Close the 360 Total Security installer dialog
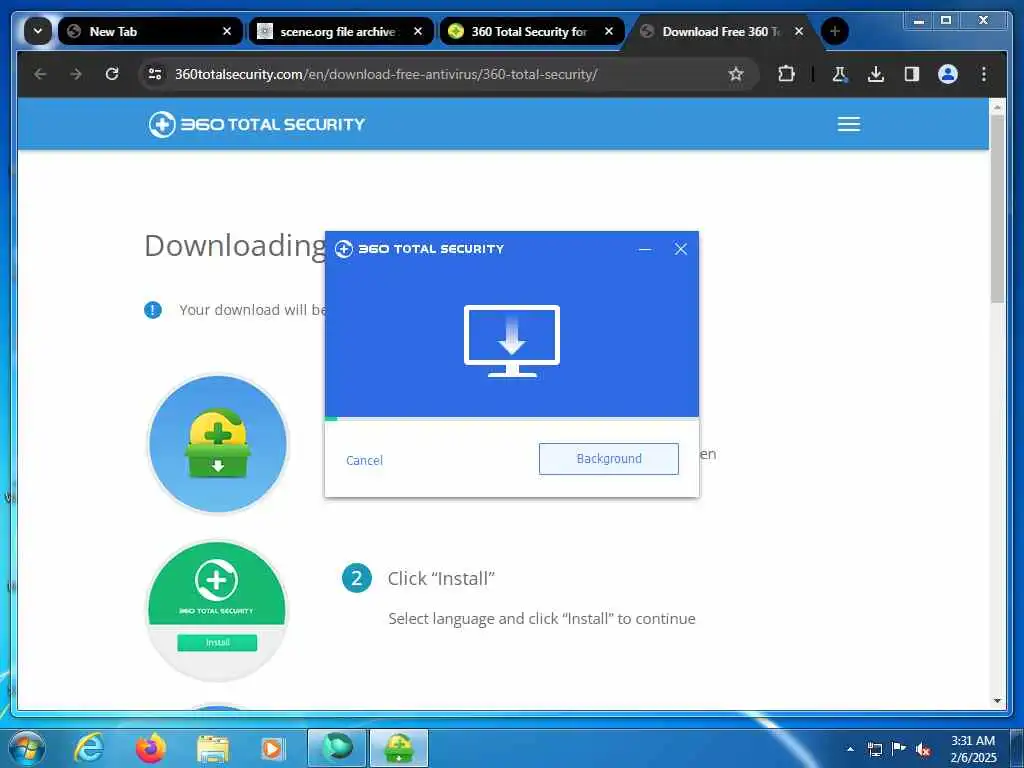 click(680, 249)
